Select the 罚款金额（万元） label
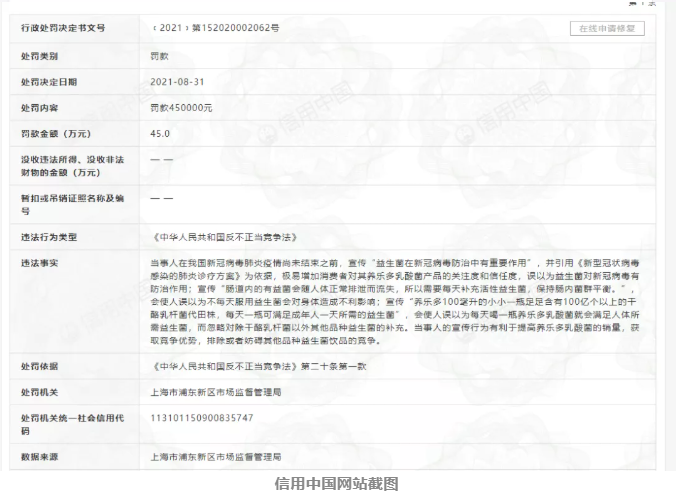676x496 pixels. pyautogui.click(x=56, y=134)
